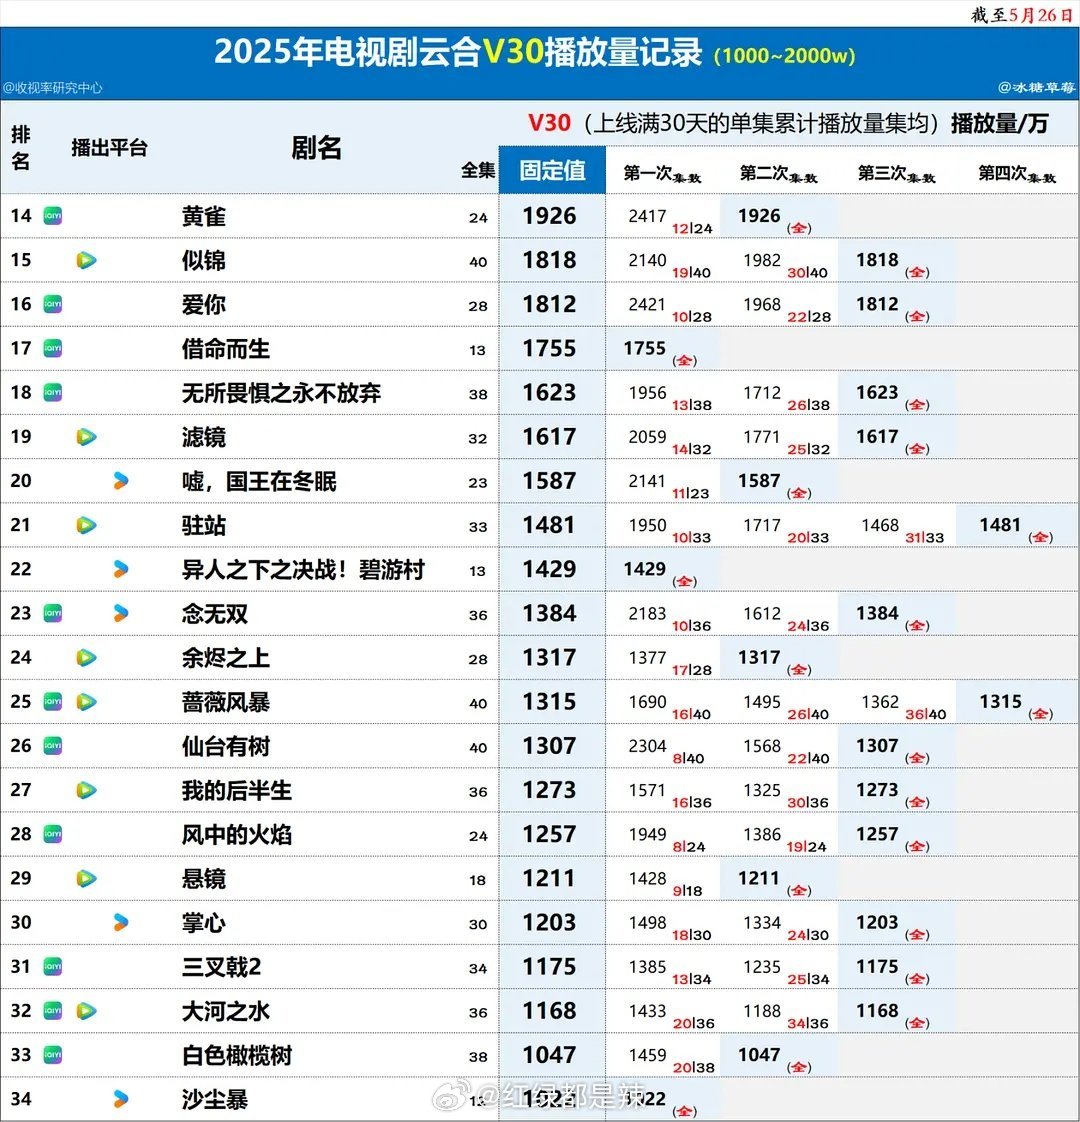Select the iQiyi icon in the 念无双 row
This screenshot has height=1122, width=1080.
click(52, 613)
